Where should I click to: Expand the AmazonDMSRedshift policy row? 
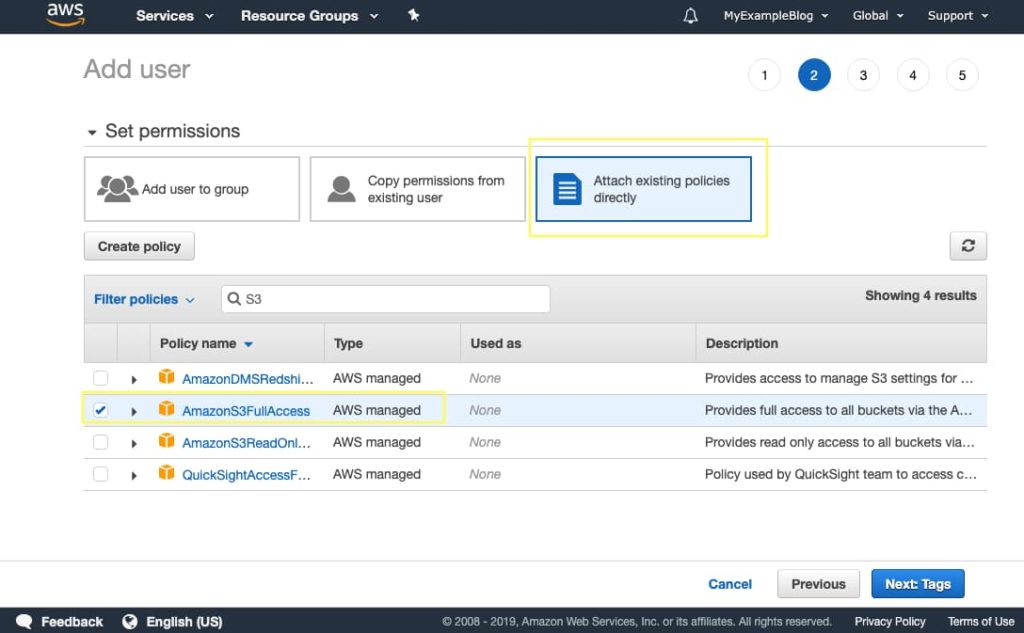(134, 378)
